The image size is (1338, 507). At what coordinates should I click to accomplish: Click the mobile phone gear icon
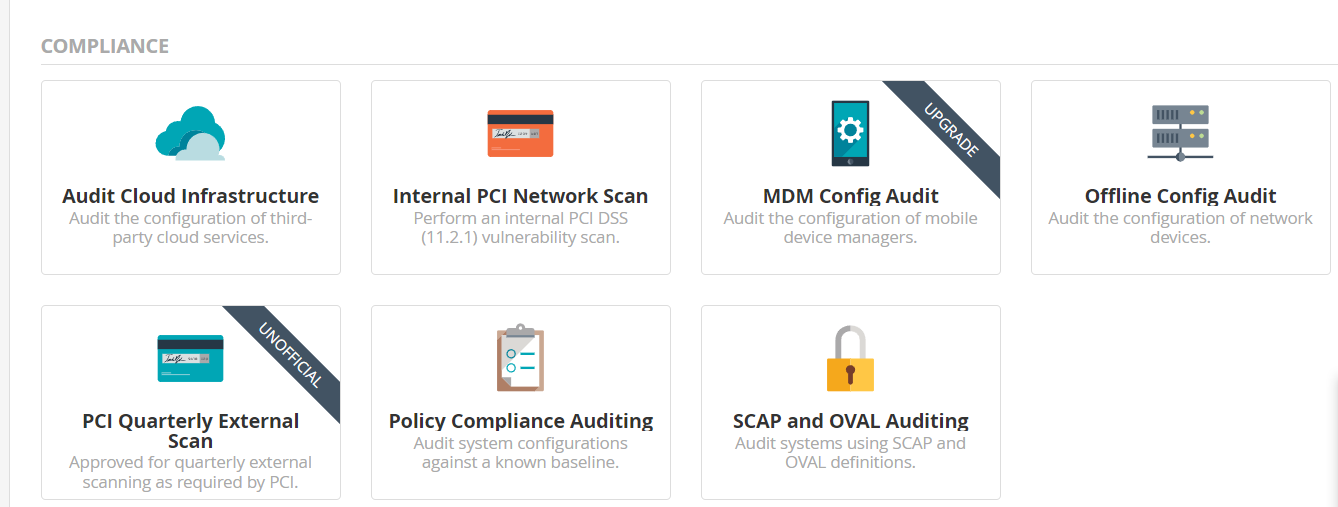pyautogui.click(x=850, y=133)
